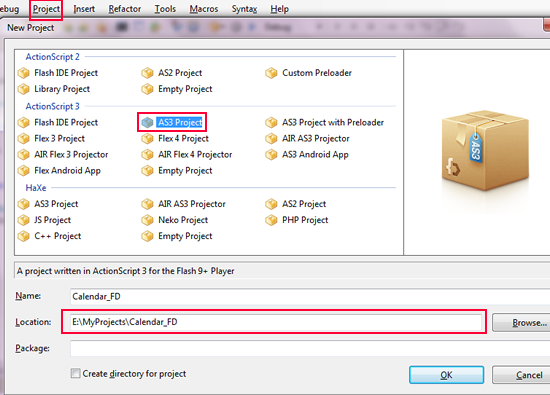Viewport: 550px width, 395px height.
Task: Open the Project menu
Action: 46,9
